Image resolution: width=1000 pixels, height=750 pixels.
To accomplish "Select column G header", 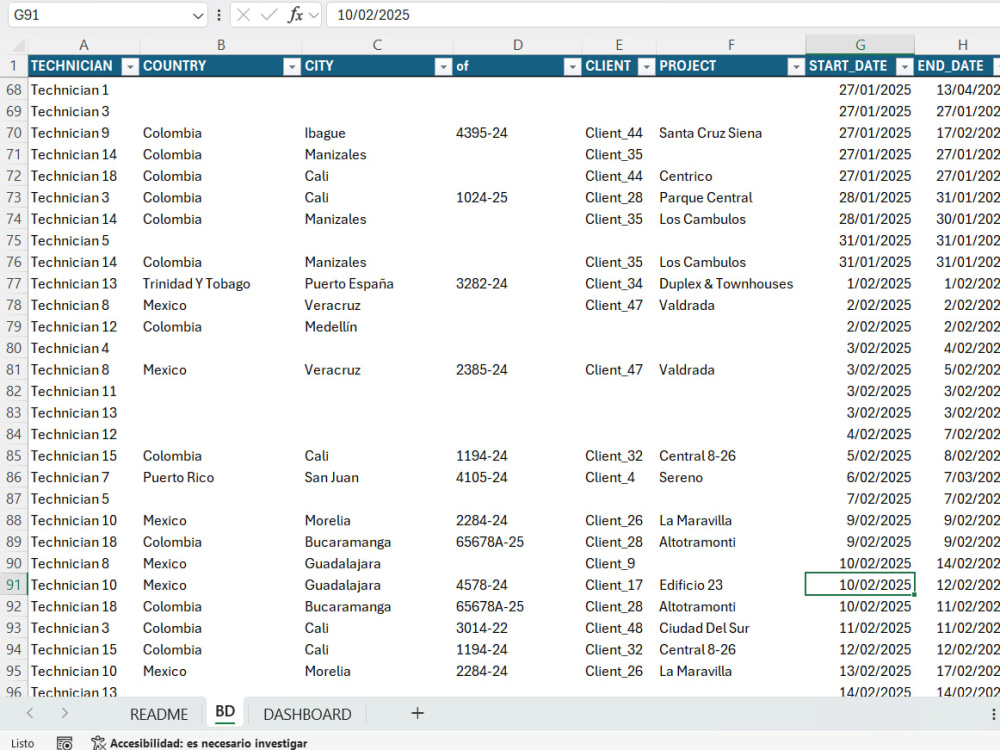I will pyautogui.click(x=860, y=45).
